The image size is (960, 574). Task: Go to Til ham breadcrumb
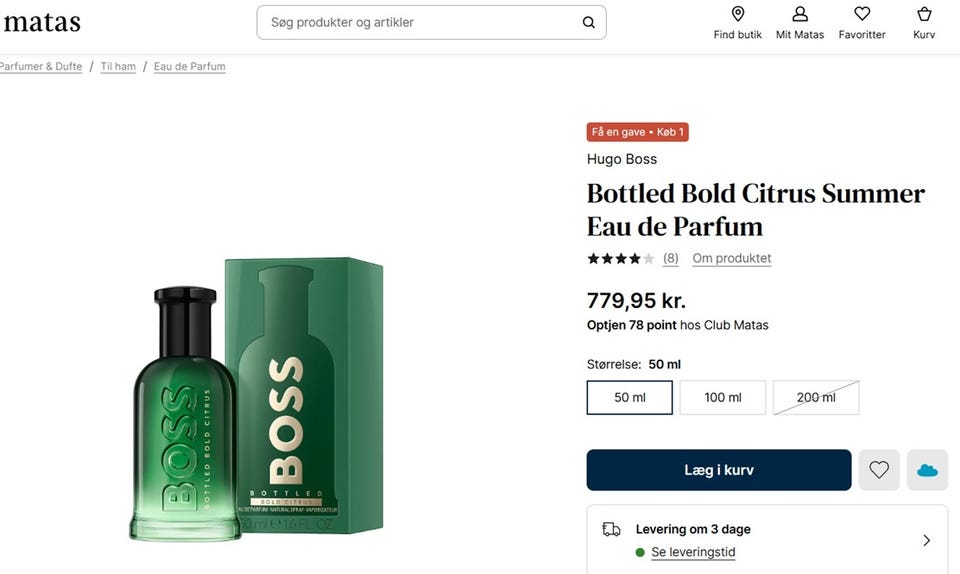[x=118, y=67]
